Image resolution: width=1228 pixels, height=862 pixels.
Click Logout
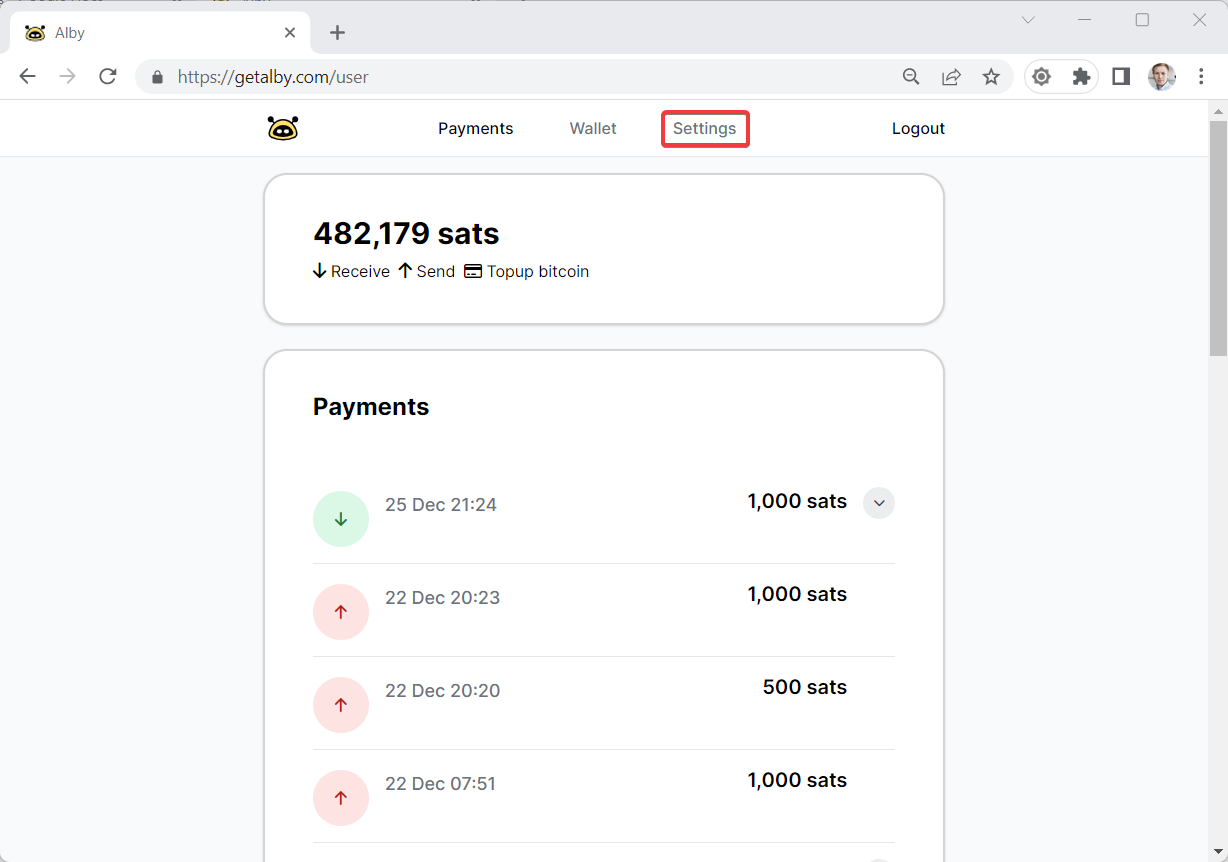[918, 128]
